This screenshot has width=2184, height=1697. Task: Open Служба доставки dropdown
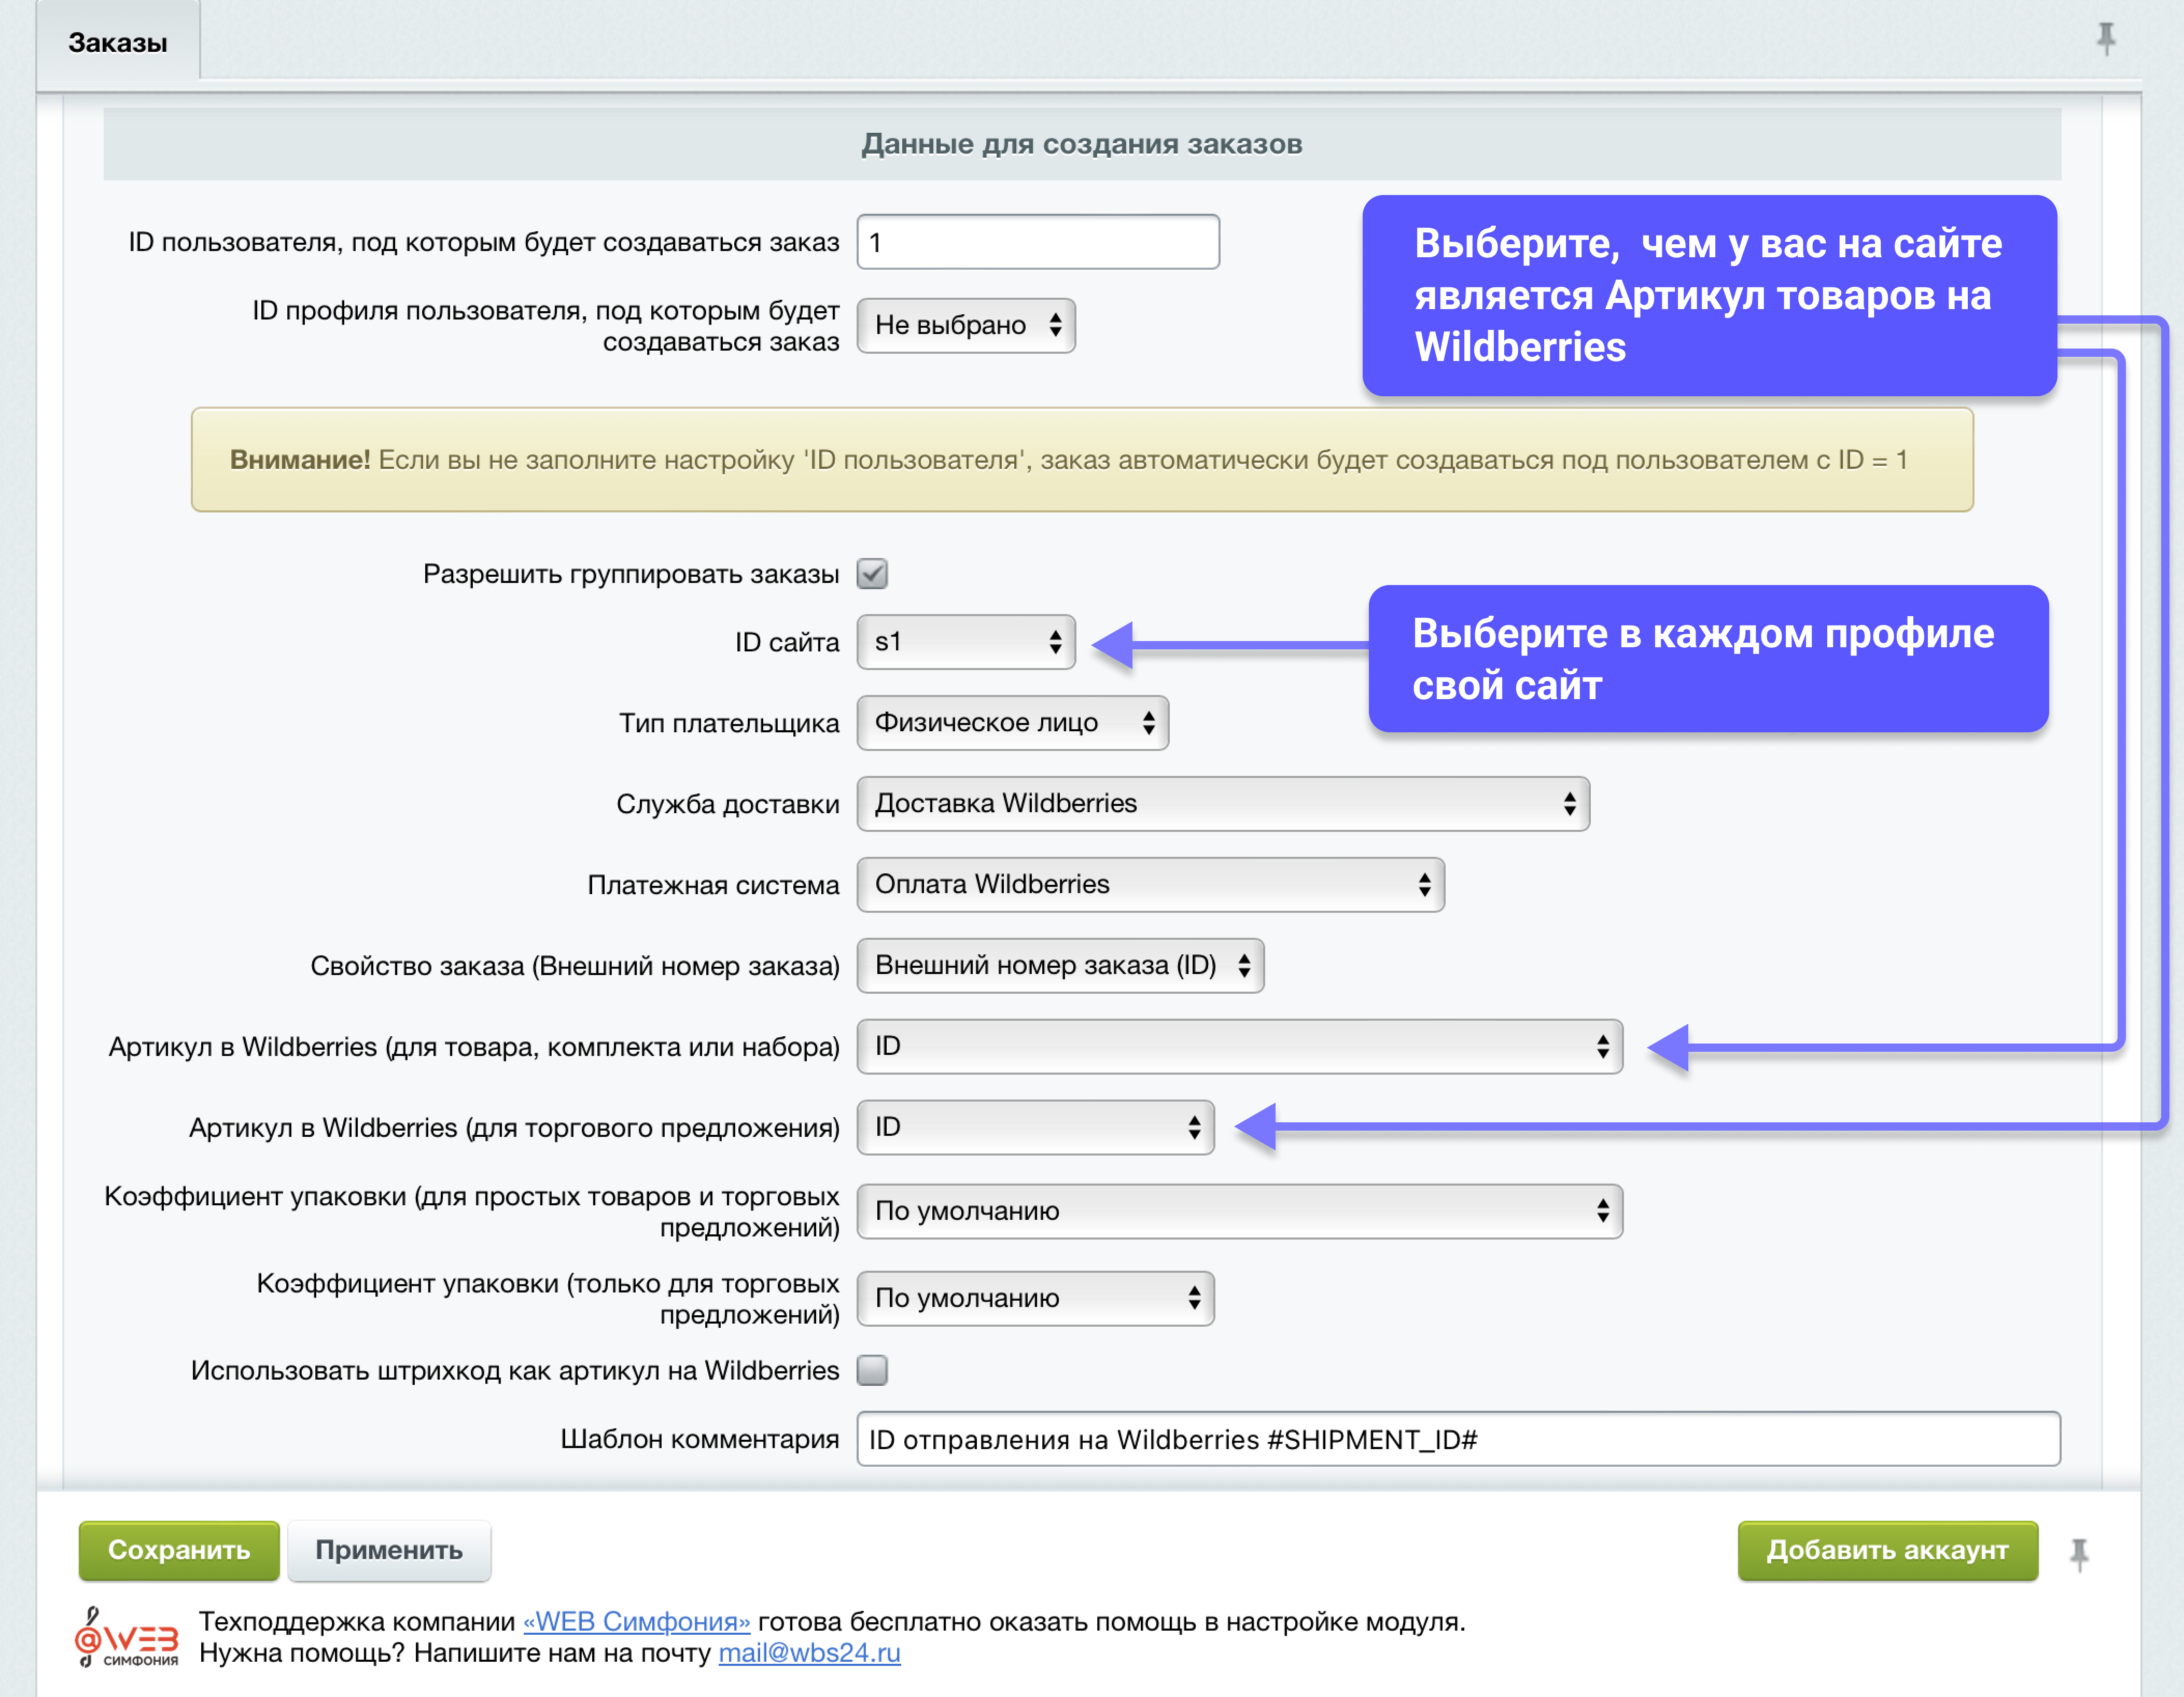[x=1222, y=804]
